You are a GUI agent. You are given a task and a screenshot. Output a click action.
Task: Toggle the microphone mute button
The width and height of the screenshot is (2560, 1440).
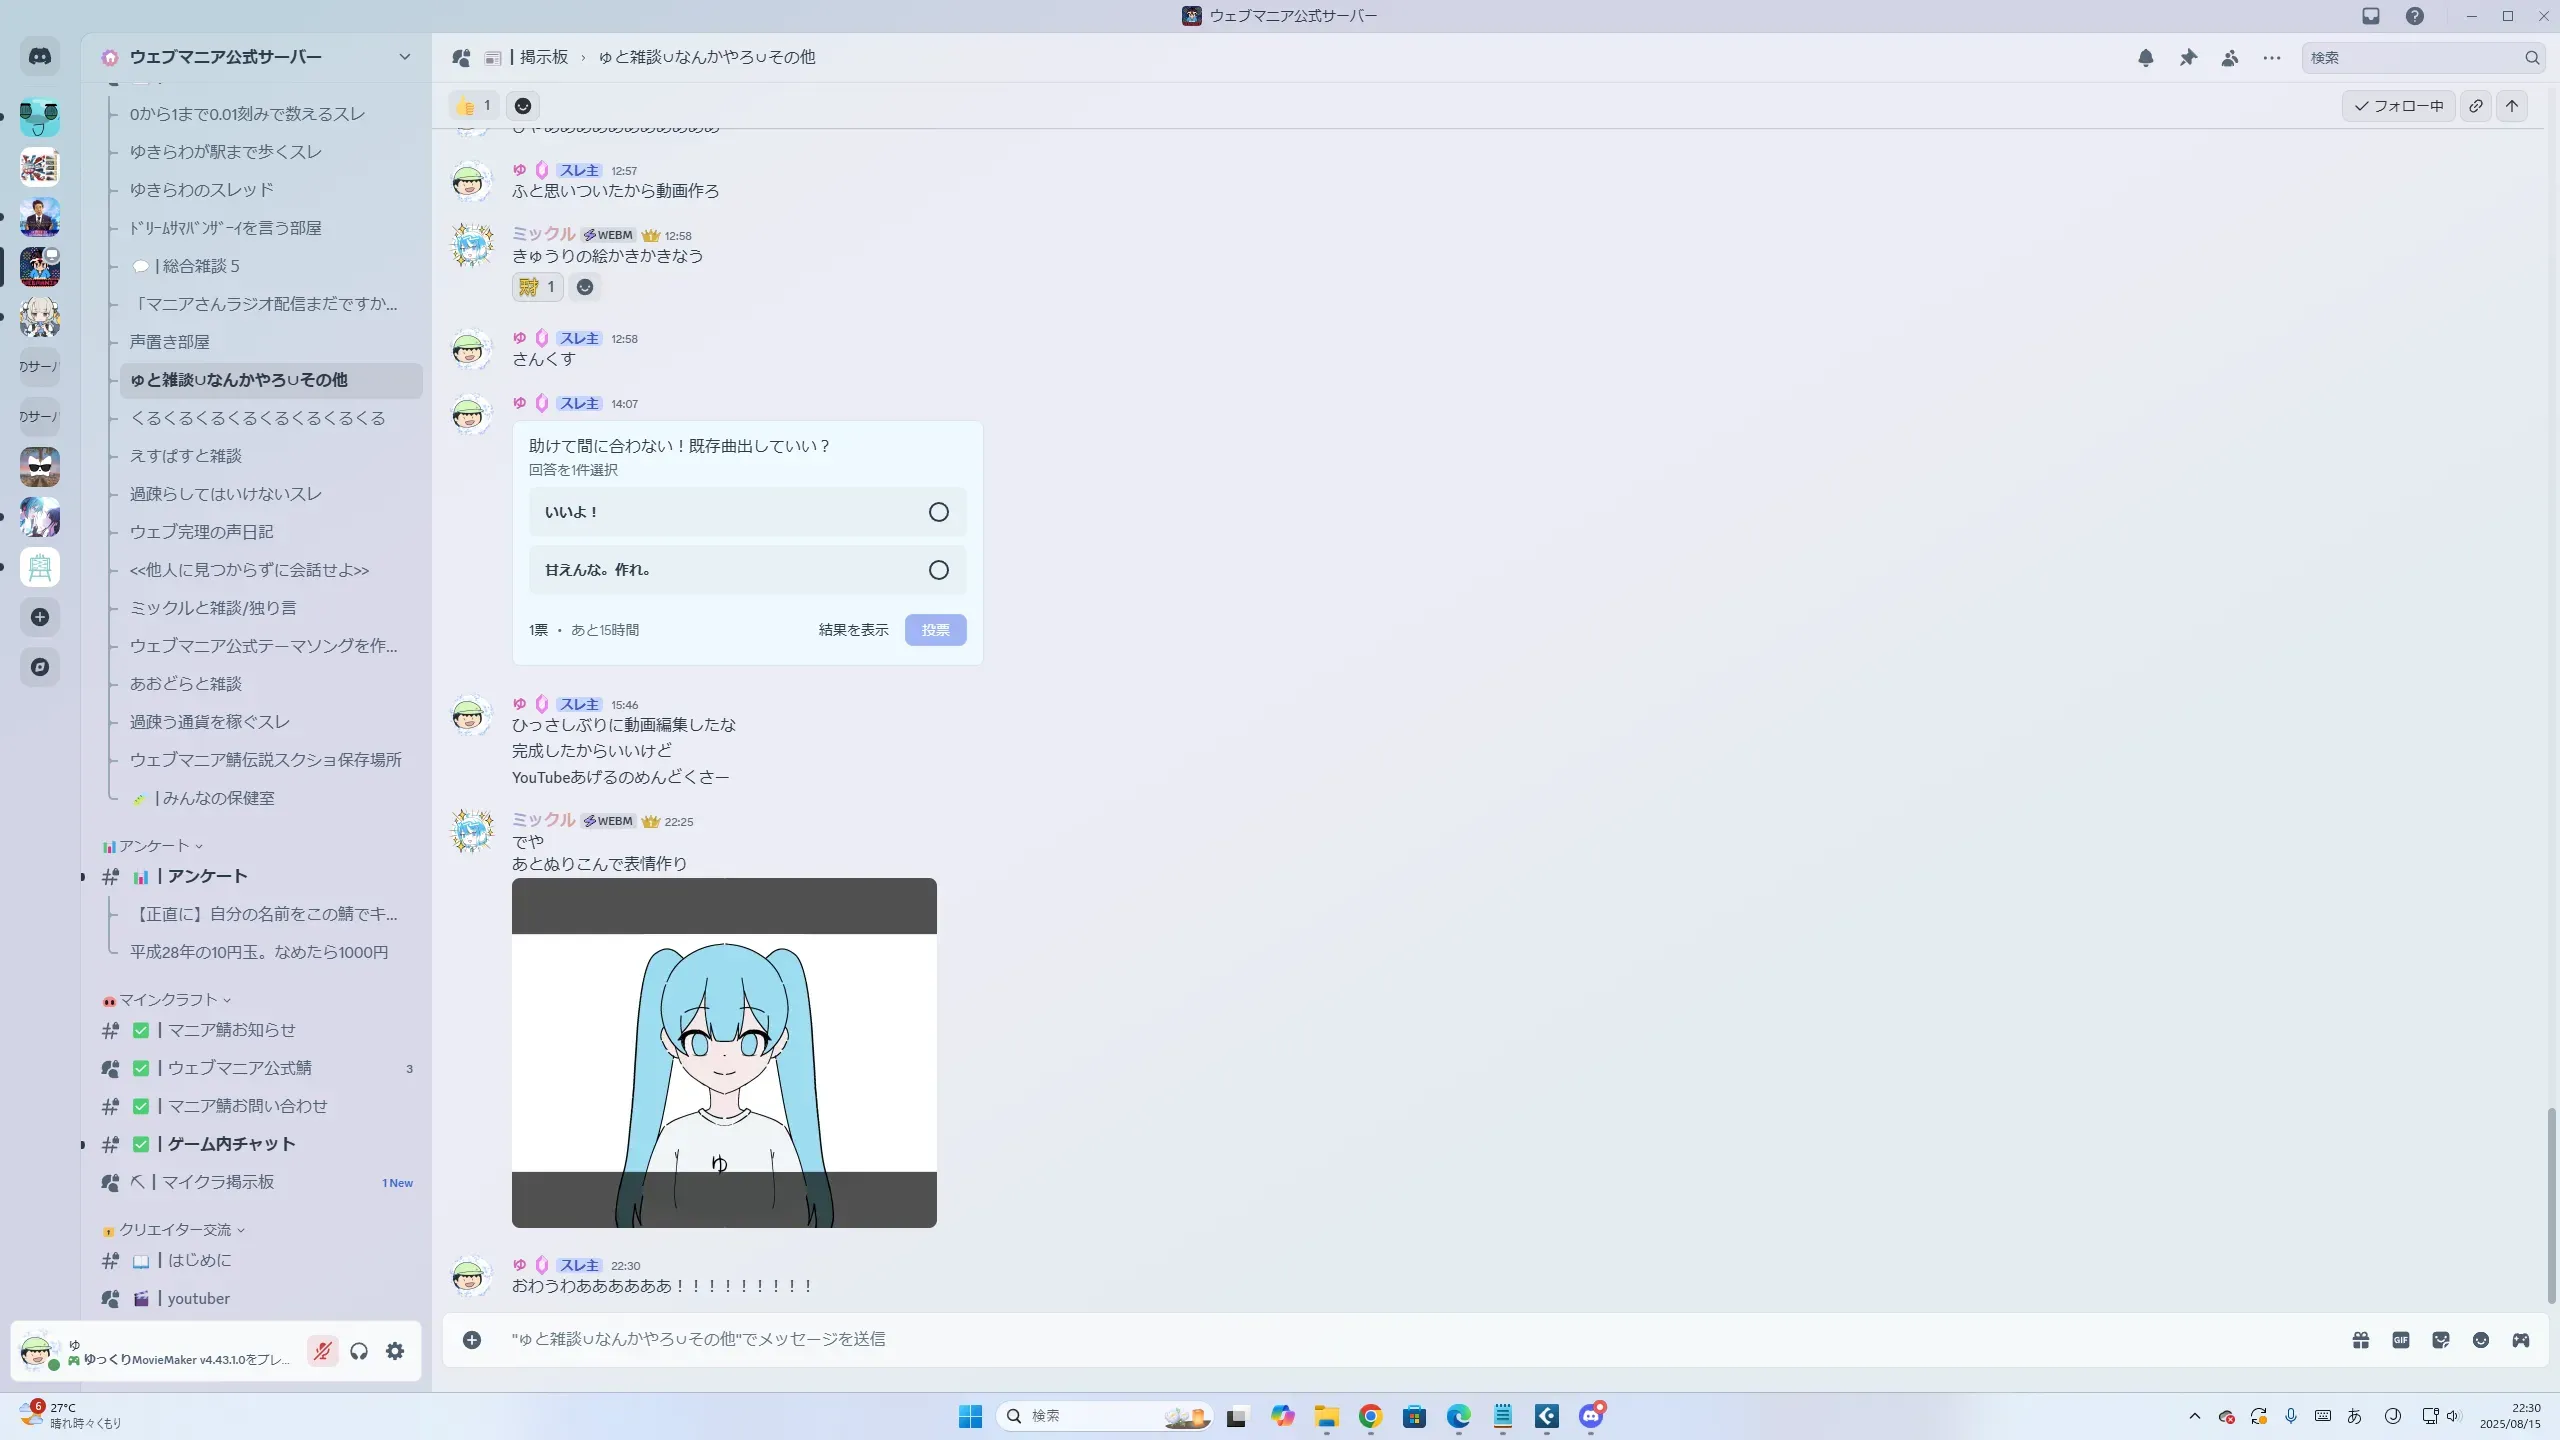[x=322, y=1352]
